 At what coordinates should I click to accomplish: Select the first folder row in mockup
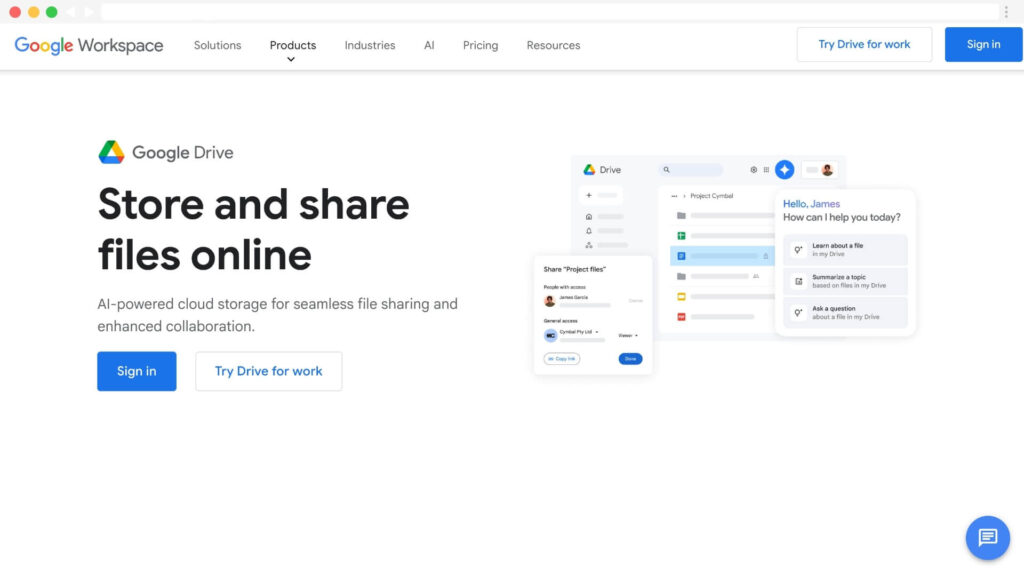723,216
